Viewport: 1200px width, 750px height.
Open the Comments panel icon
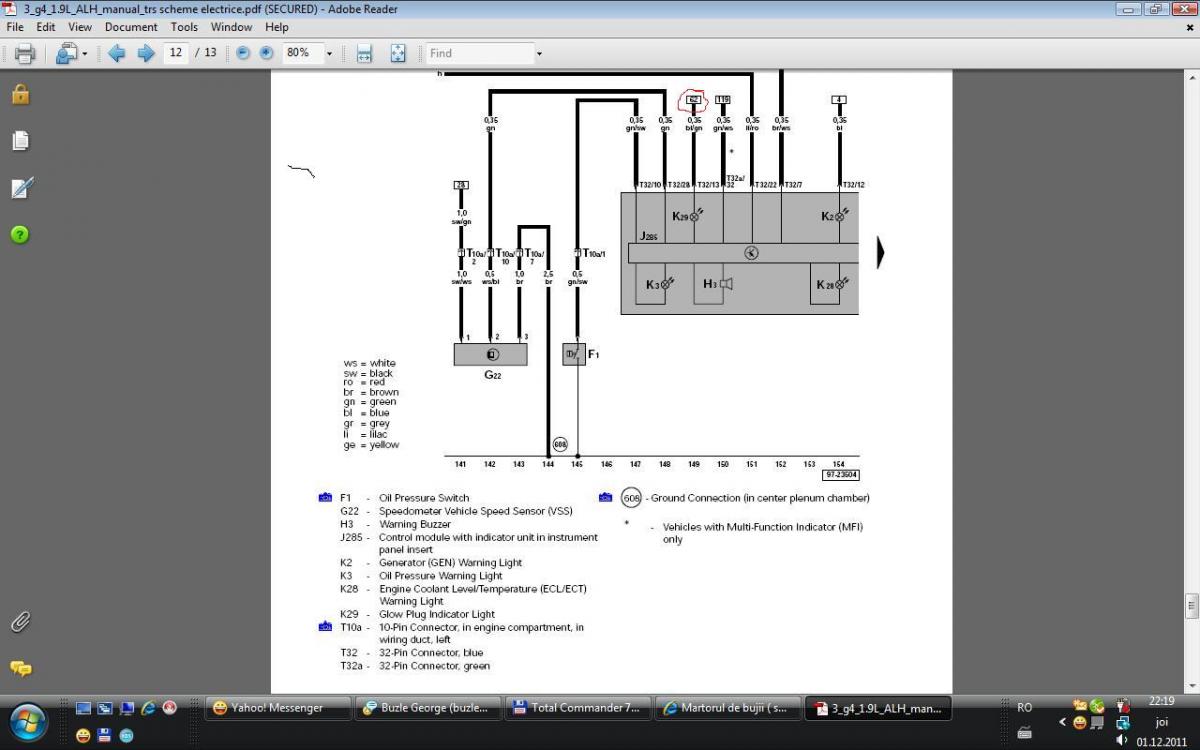click(x=21, y=668)
